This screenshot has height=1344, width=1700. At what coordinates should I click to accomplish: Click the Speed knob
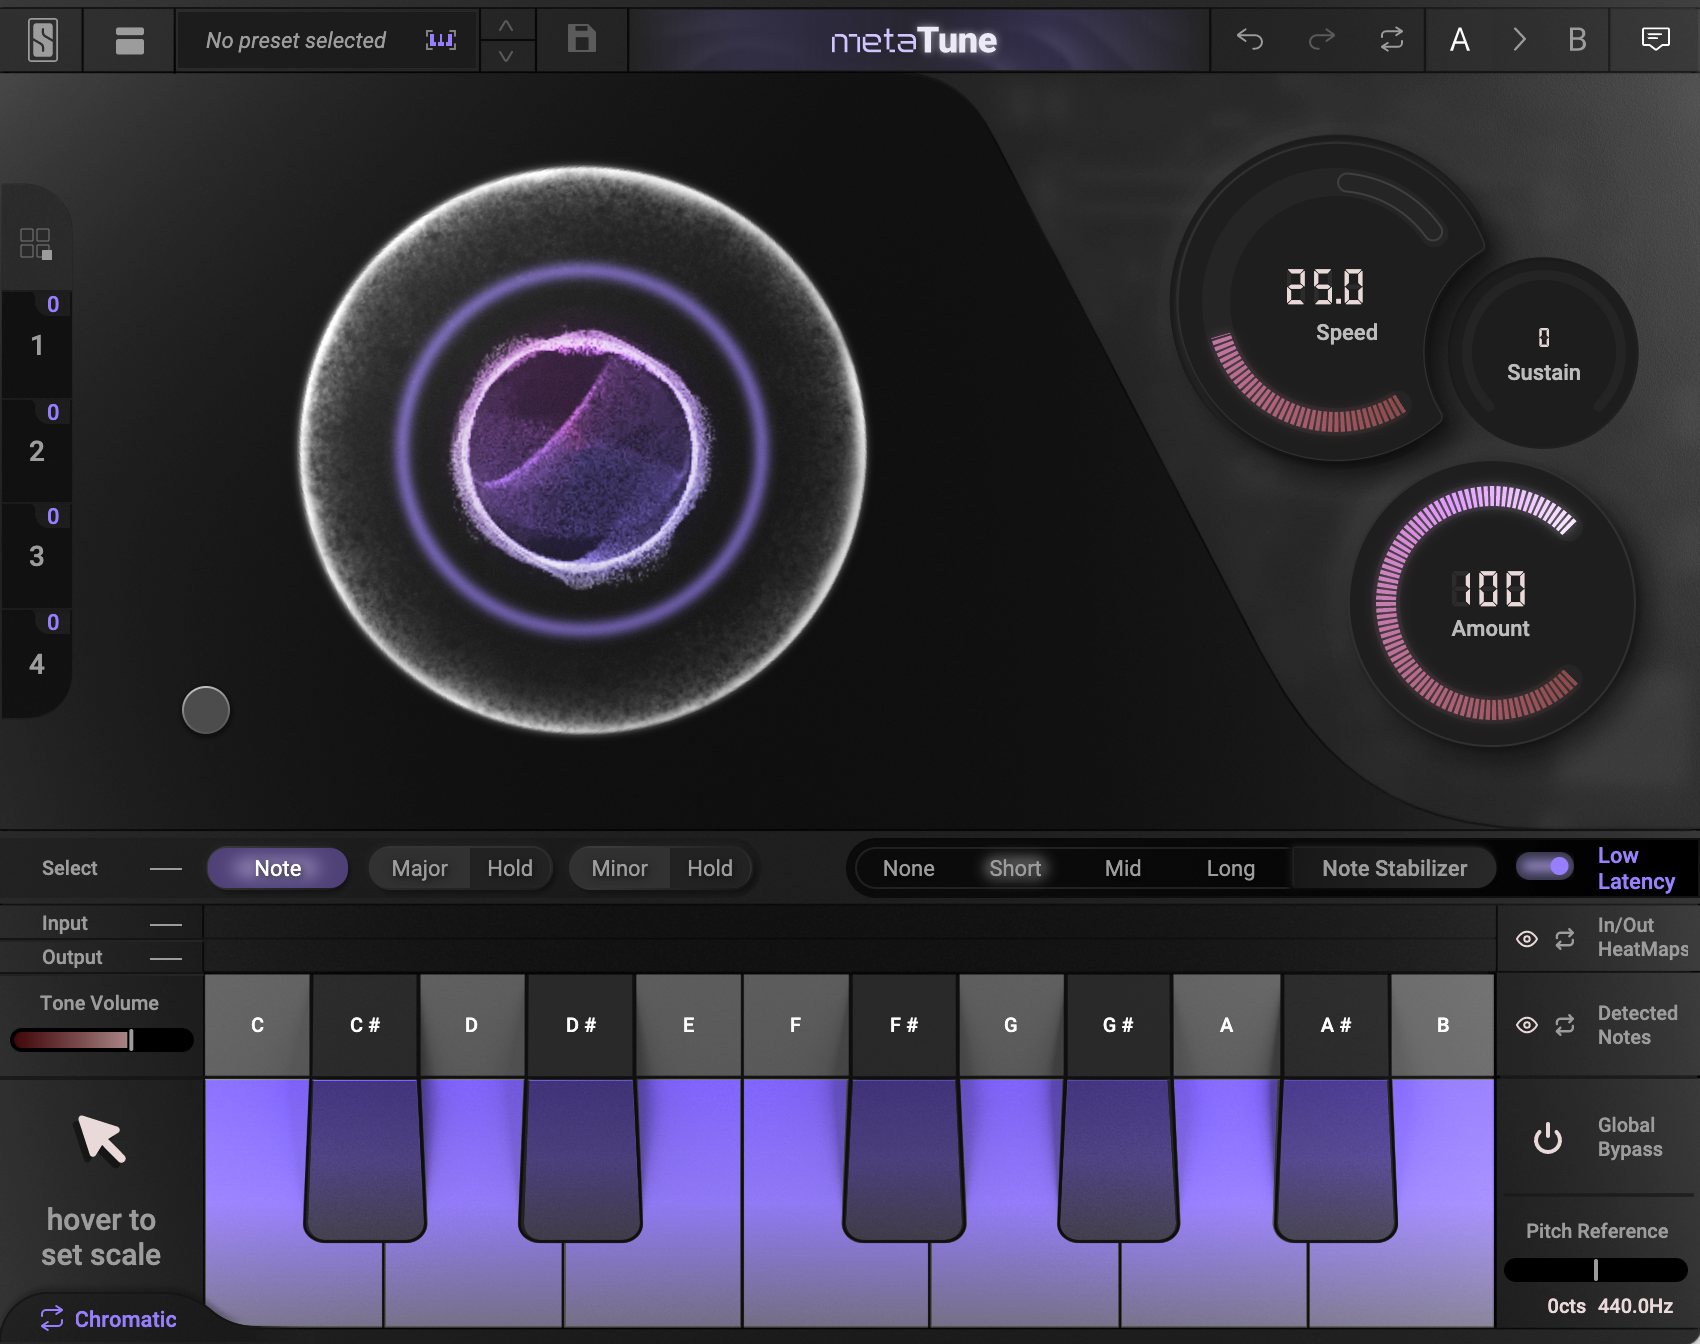[x=1325, y=300]
